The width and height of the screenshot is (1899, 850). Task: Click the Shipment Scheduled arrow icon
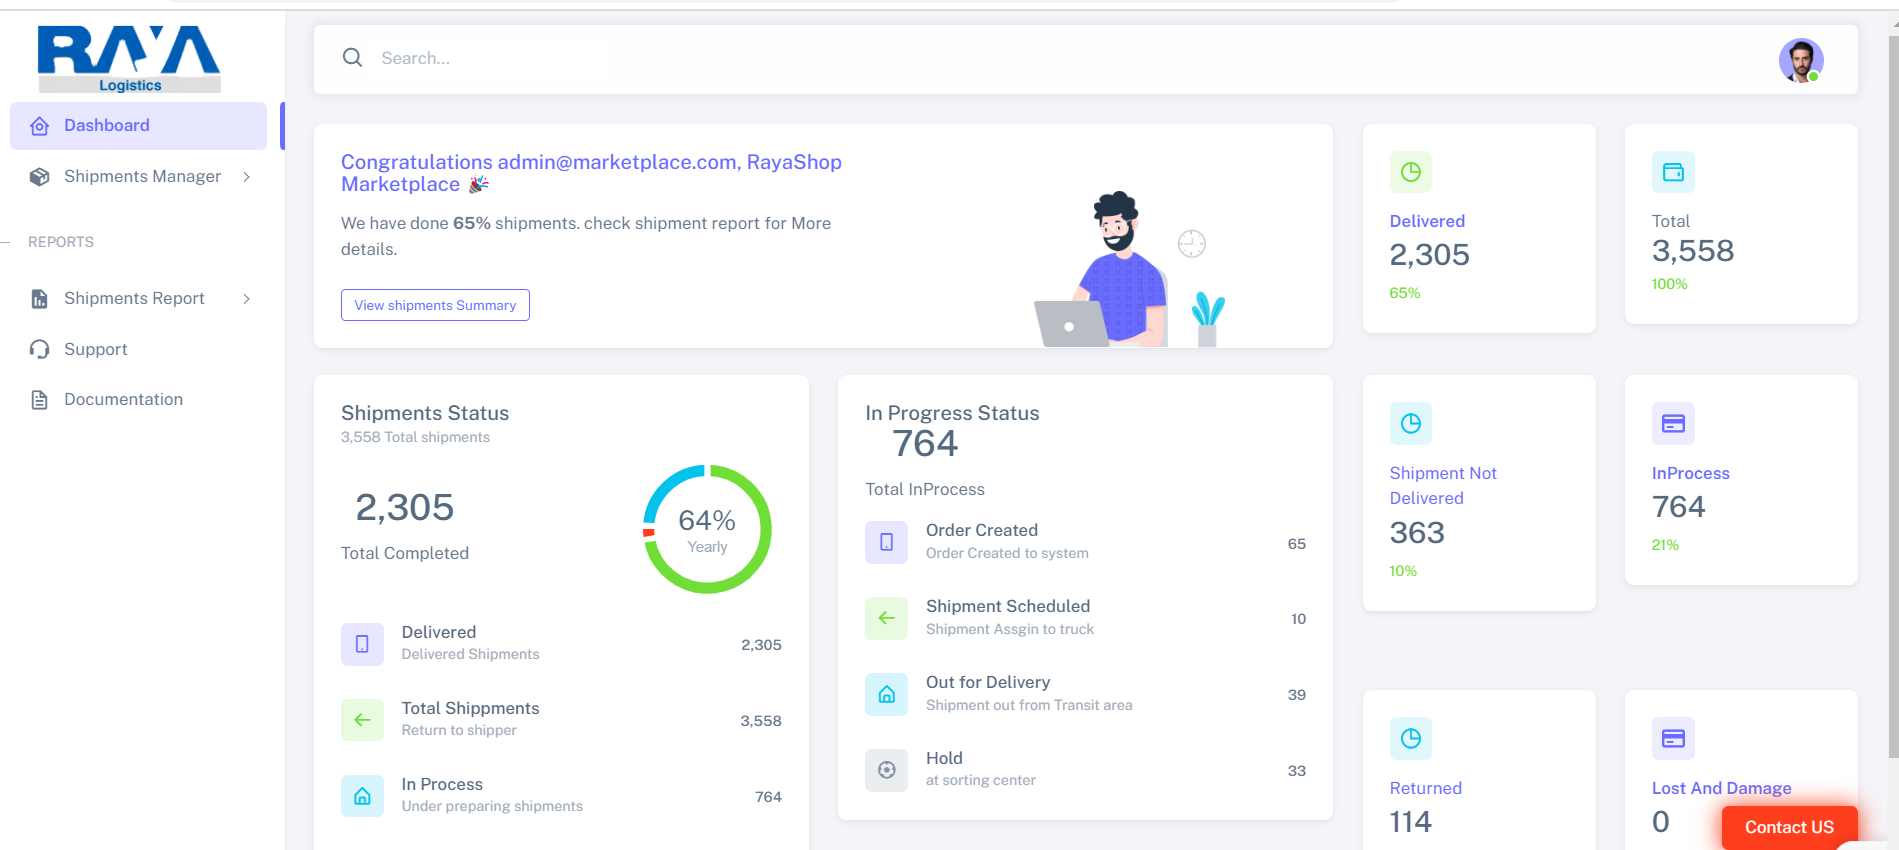(x=886, y=618)
